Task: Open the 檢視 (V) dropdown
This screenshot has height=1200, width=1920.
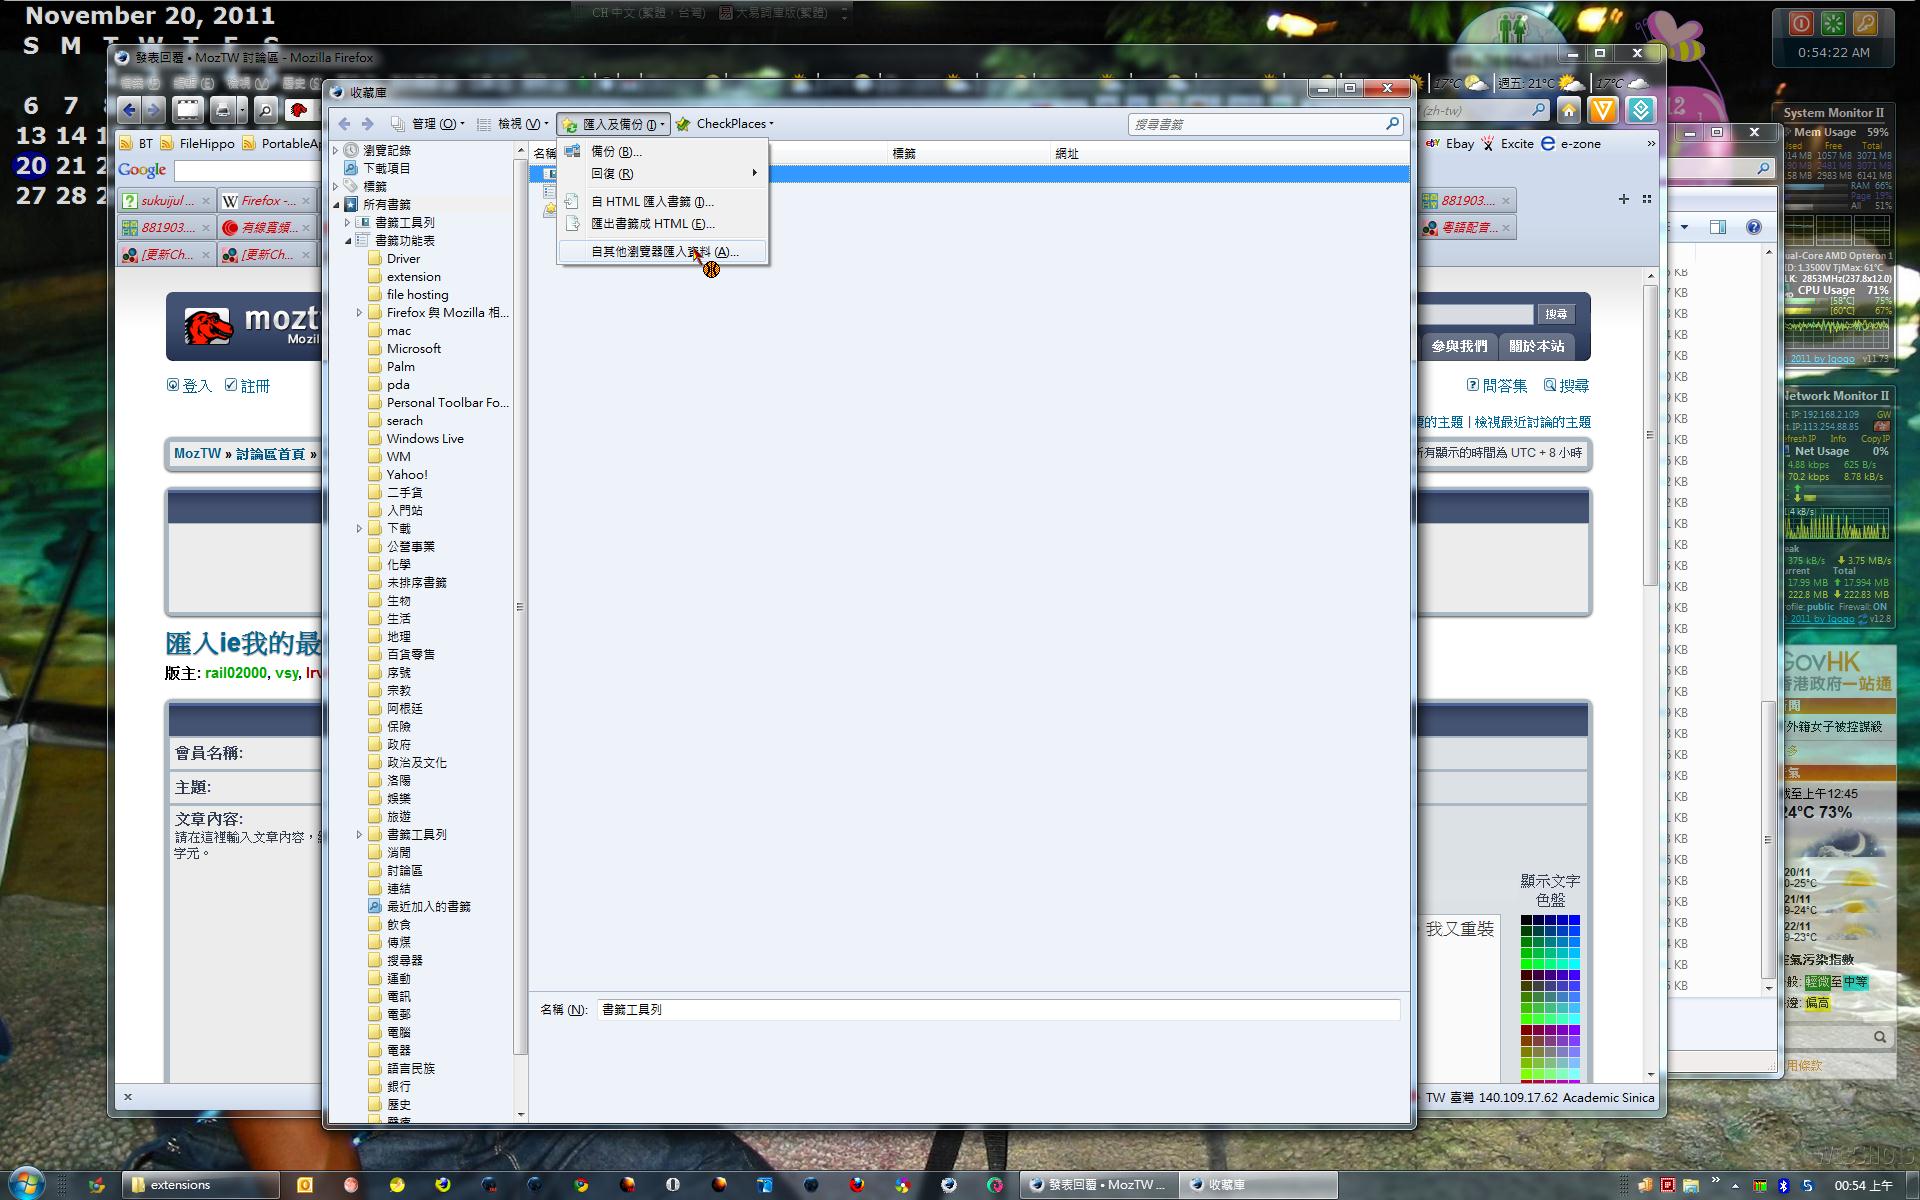Action: (x=513, y=124)
